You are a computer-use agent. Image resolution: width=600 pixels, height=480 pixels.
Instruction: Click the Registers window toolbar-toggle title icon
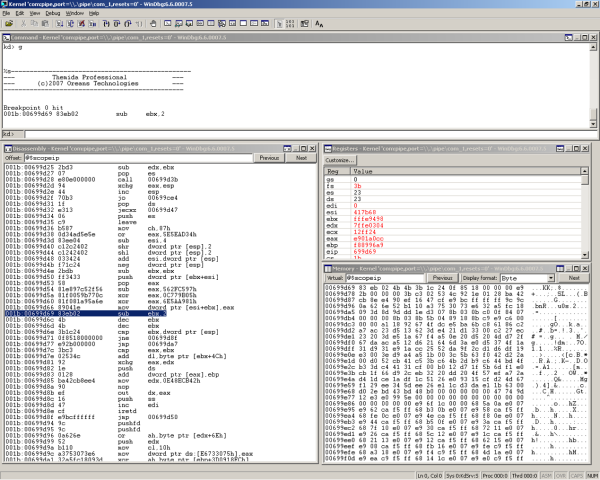click(560, 149)
